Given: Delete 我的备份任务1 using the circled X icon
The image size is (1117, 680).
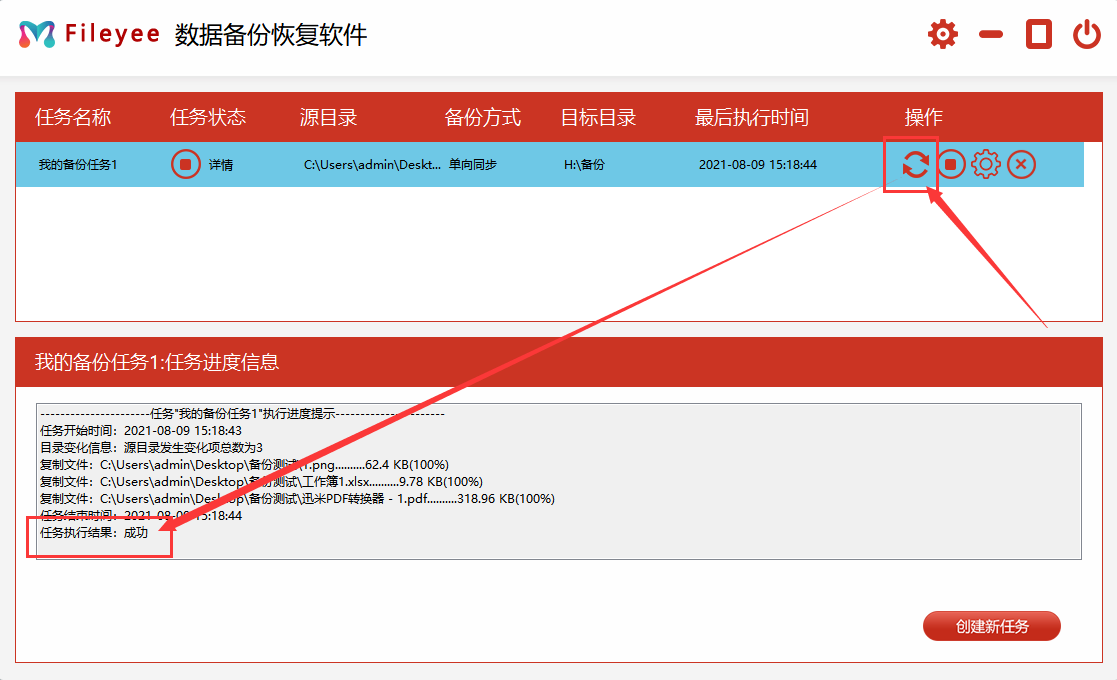Looking at the screenshot, I should pos(1021,164).
